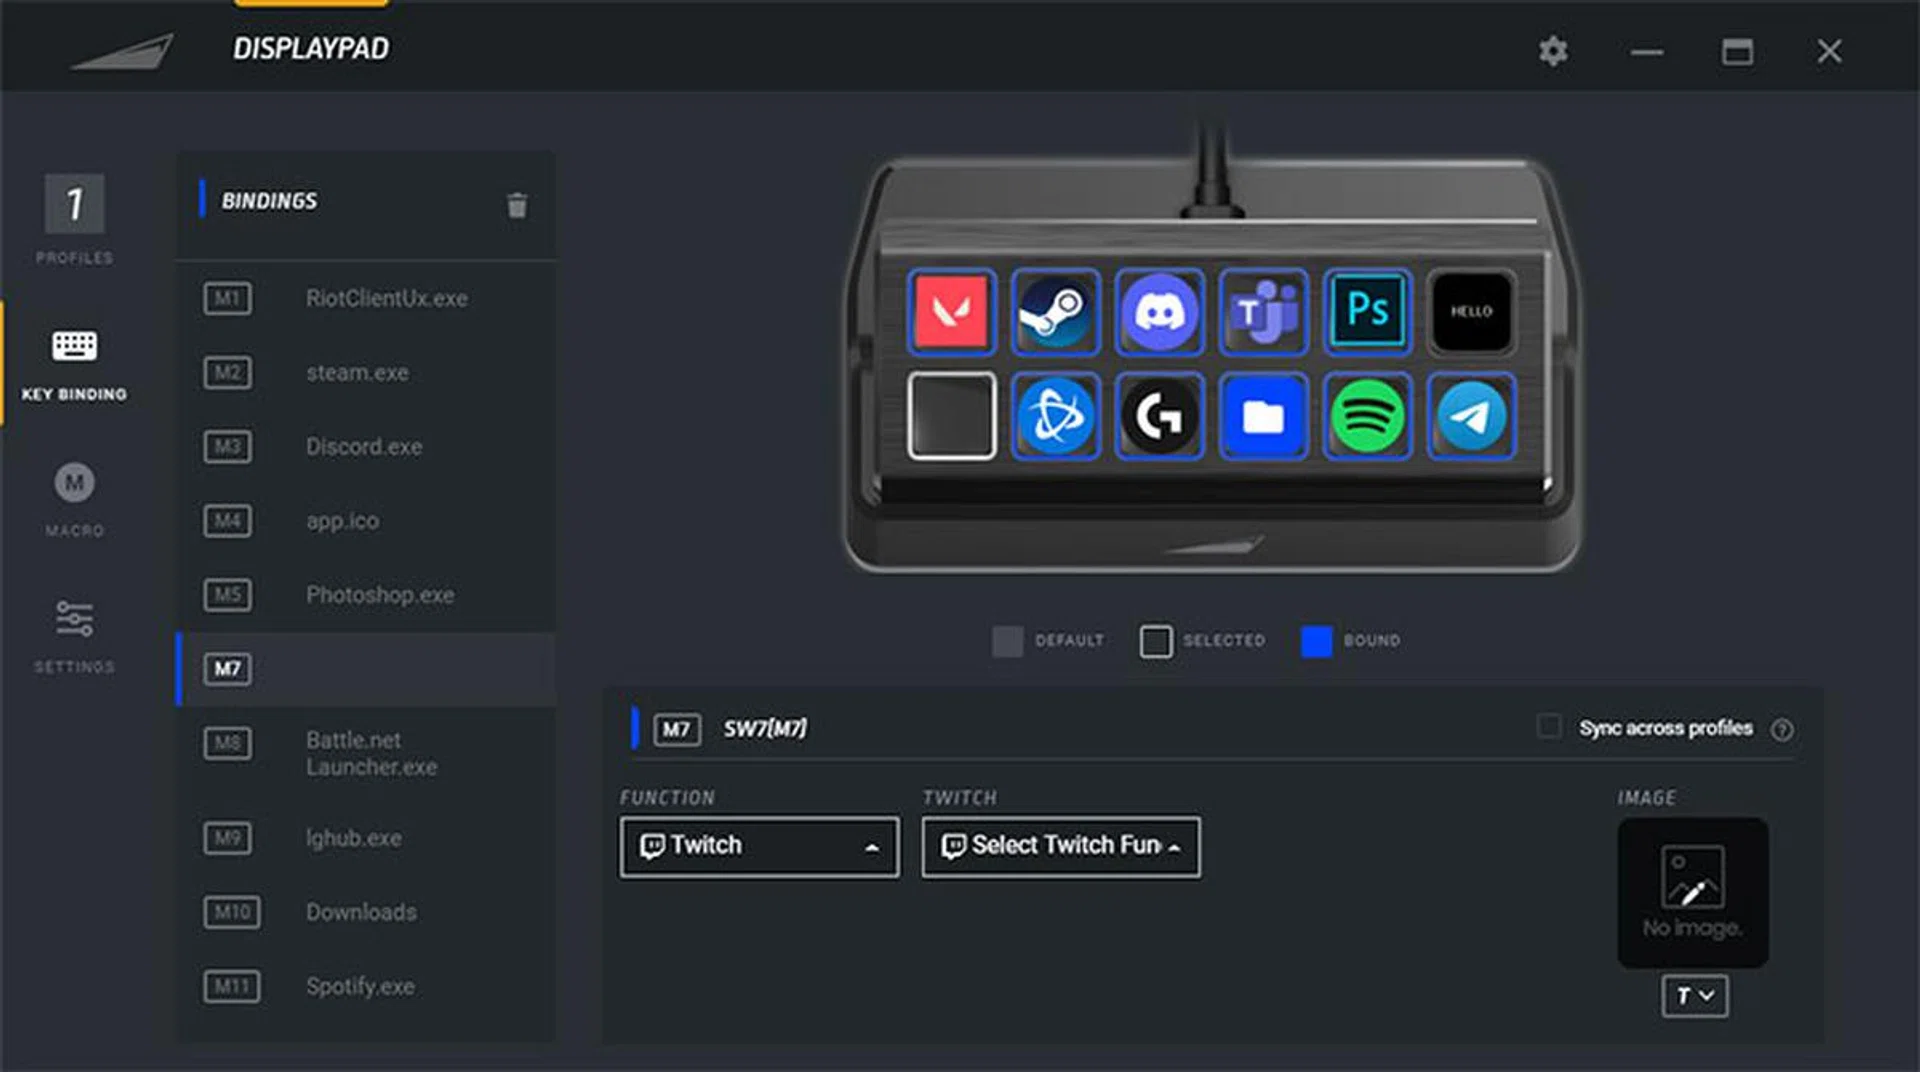Enable Sync across profiles checkbox
The height and width of the screenshot is (1072, 1920).
coord(1548,727)
